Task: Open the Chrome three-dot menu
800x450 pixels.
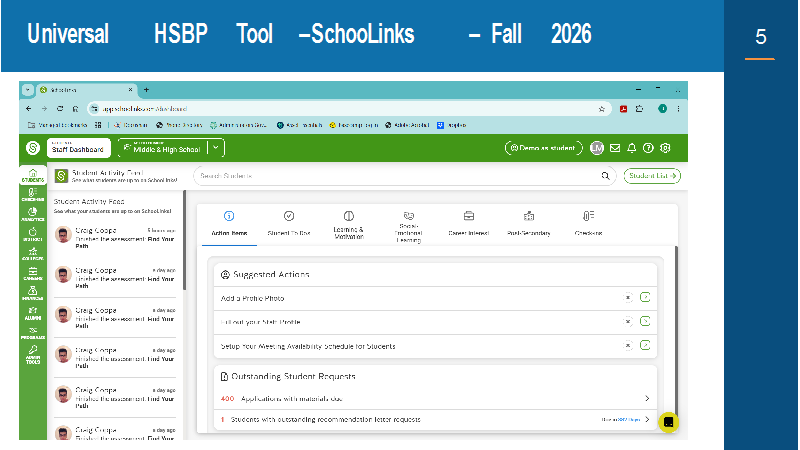Action: pyautogui.click(x=678, y=109)
